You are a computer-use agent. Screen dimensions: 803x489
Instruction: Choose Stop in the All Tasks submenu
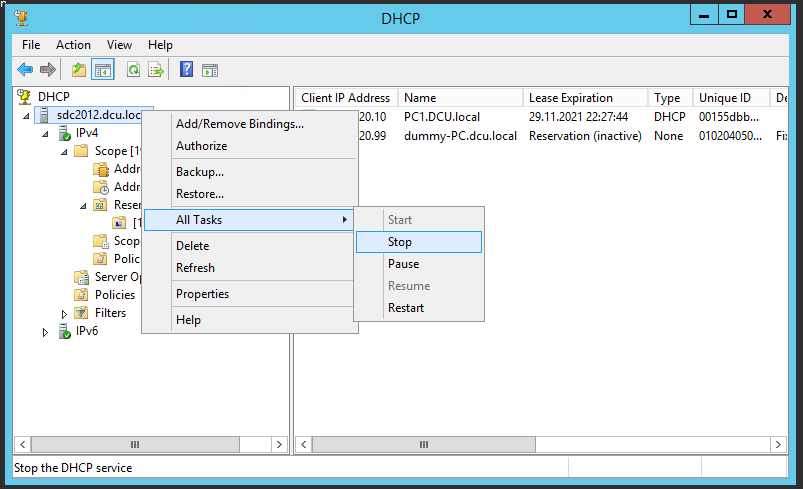click(x=400, y=242)
